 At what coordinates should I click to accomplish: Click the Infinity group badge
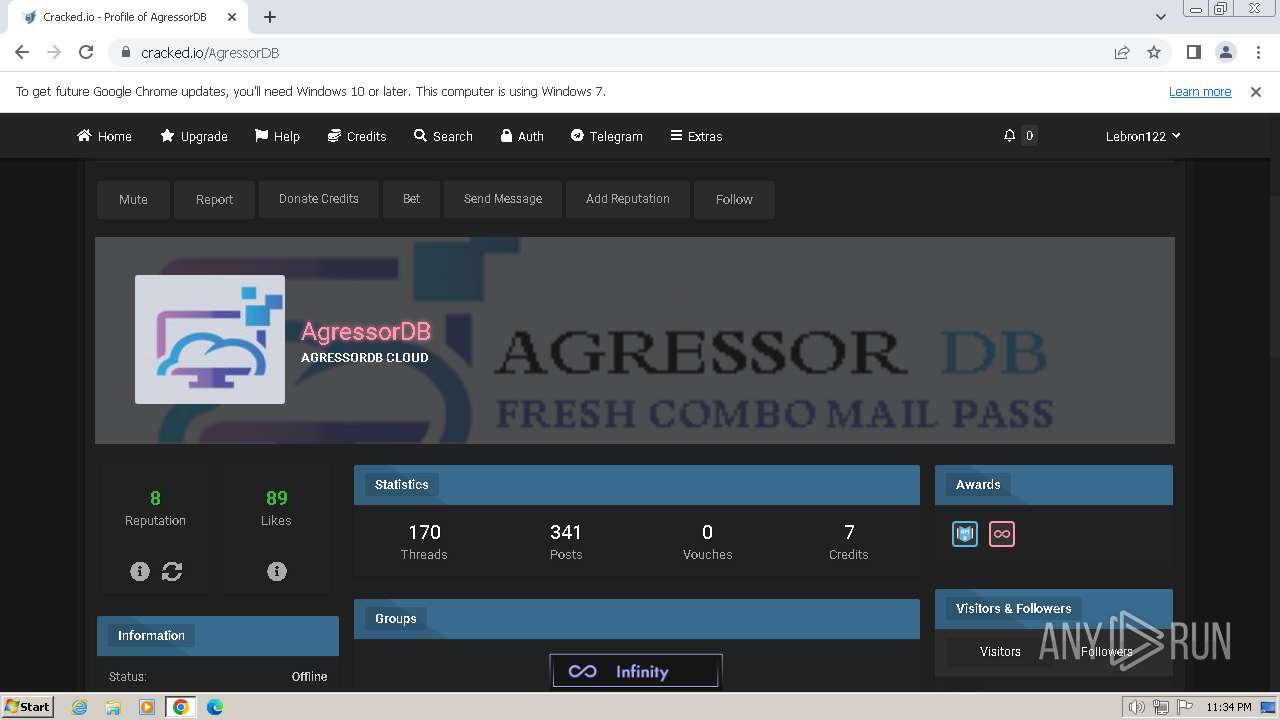(x=636, y=671)
